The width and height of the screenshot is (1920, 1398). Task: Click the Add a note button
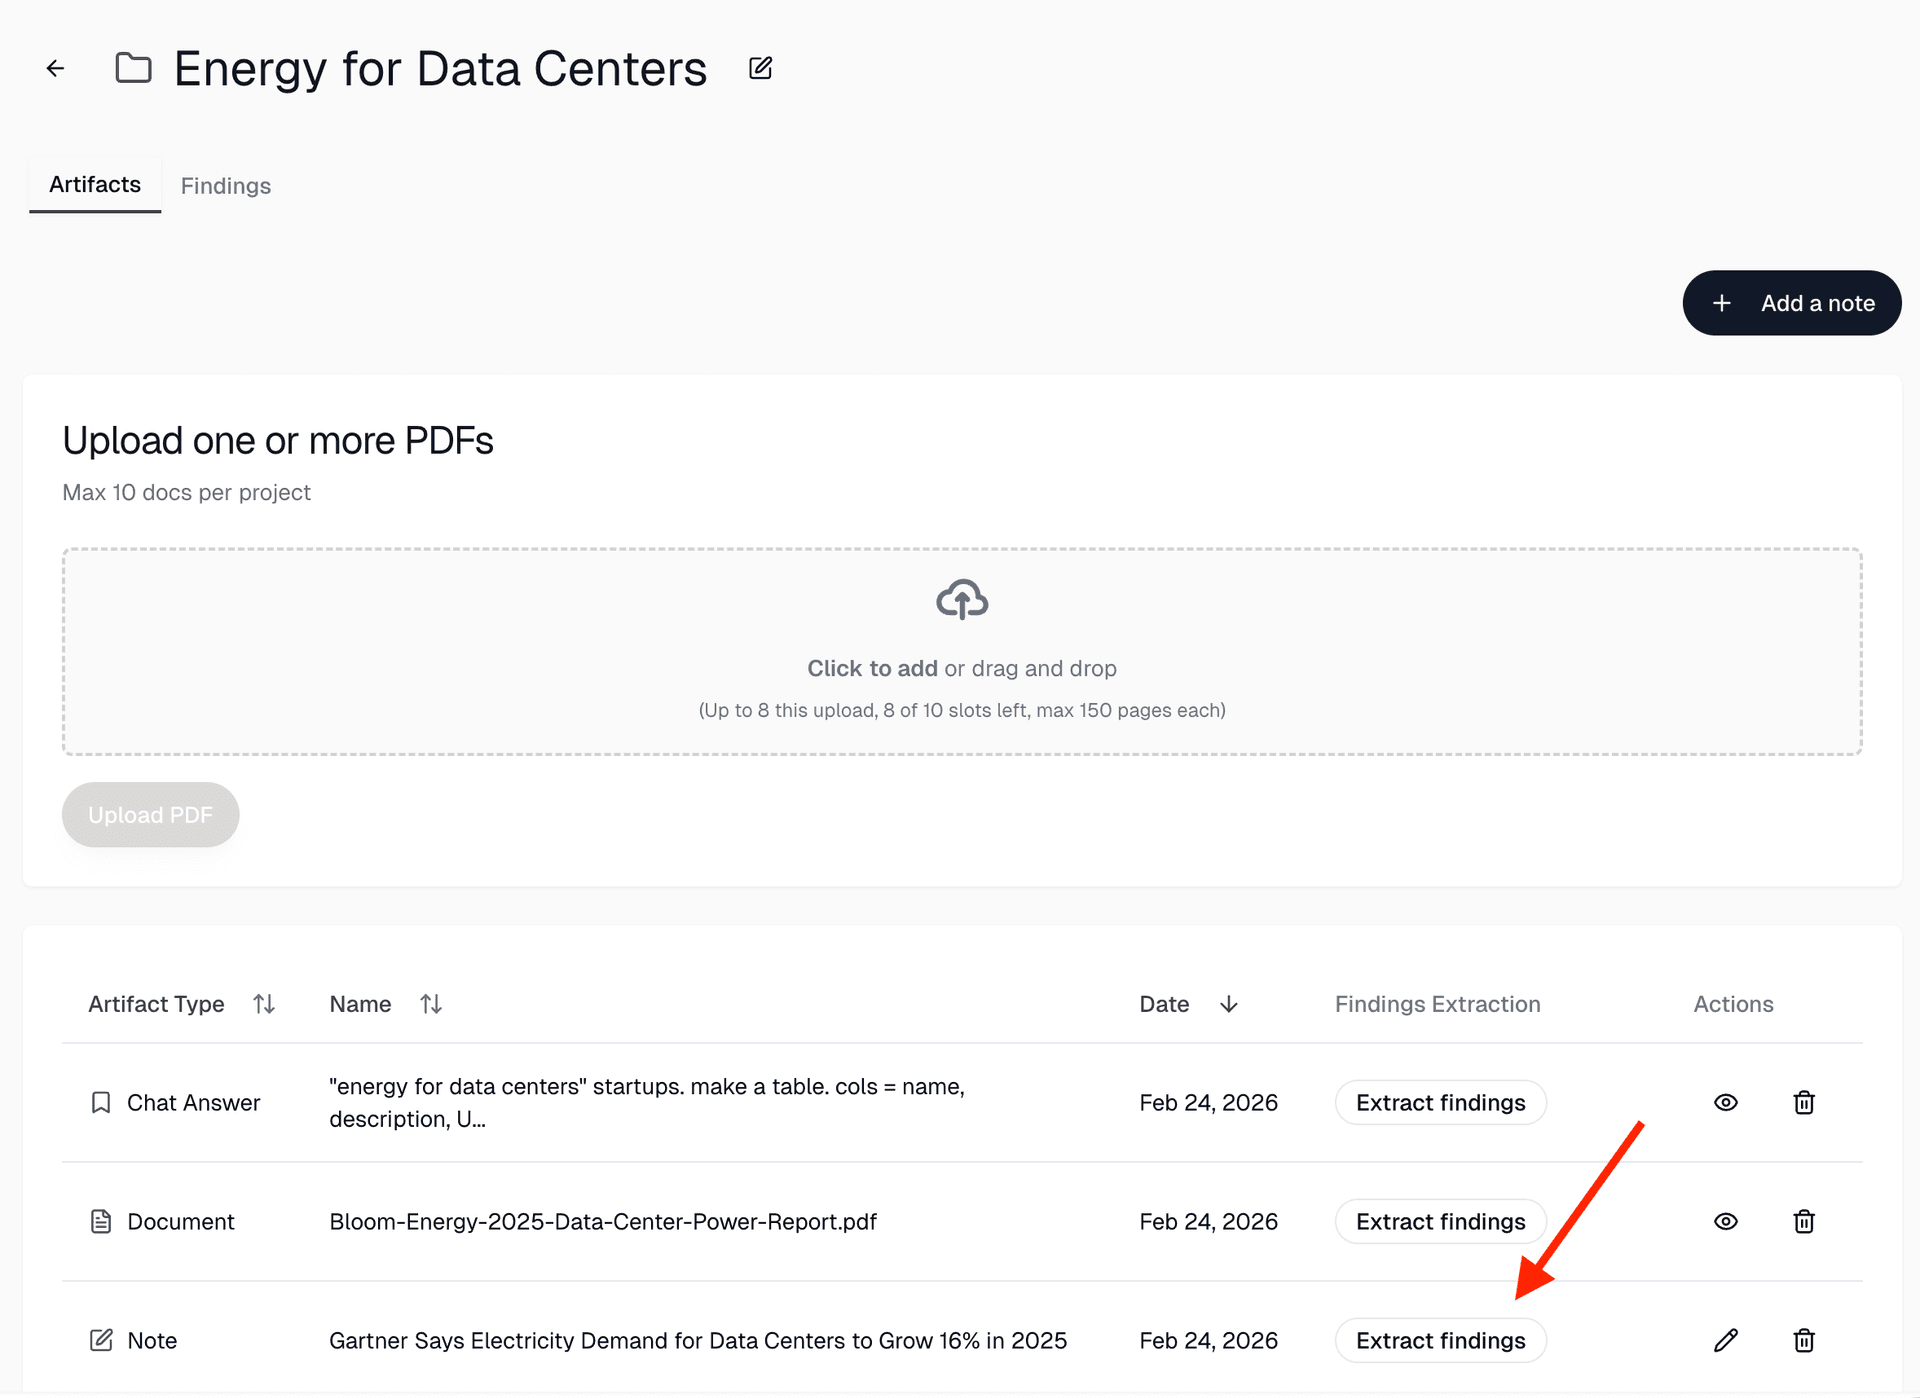click(x=1791, y=303)
